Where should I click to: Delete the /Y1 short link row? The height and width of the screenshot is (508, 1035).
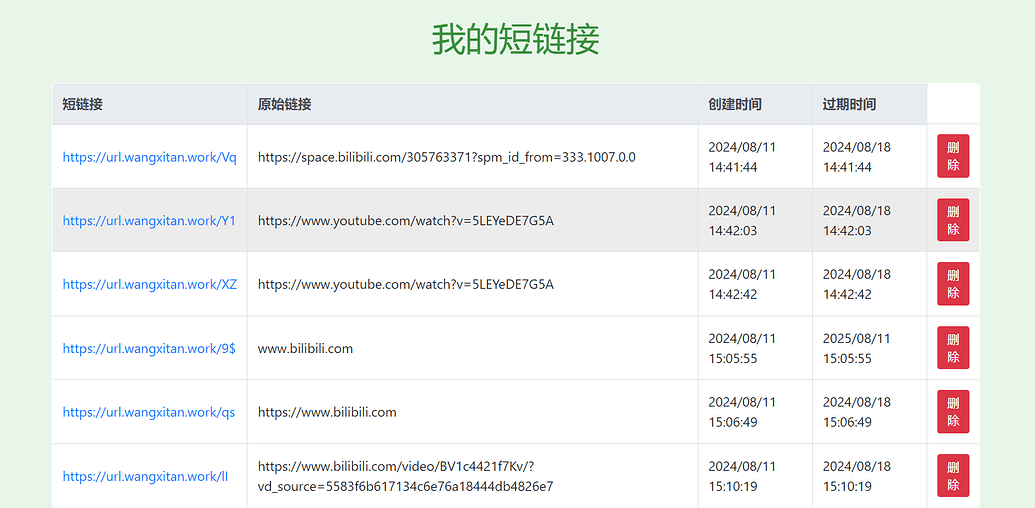(x=953, y=220)
